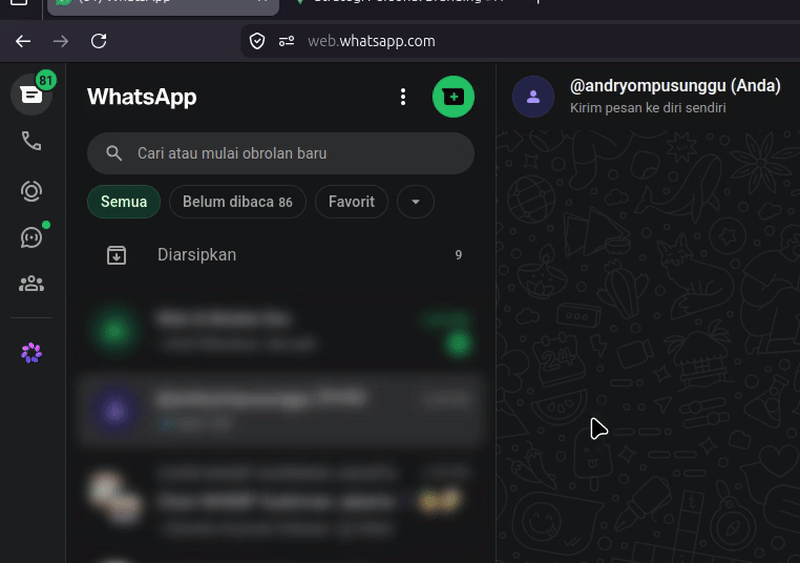This screenshot has width=800, height=563.
Task: Switch to the WhatsApp browser tab
Action: [x=163, y=6]
